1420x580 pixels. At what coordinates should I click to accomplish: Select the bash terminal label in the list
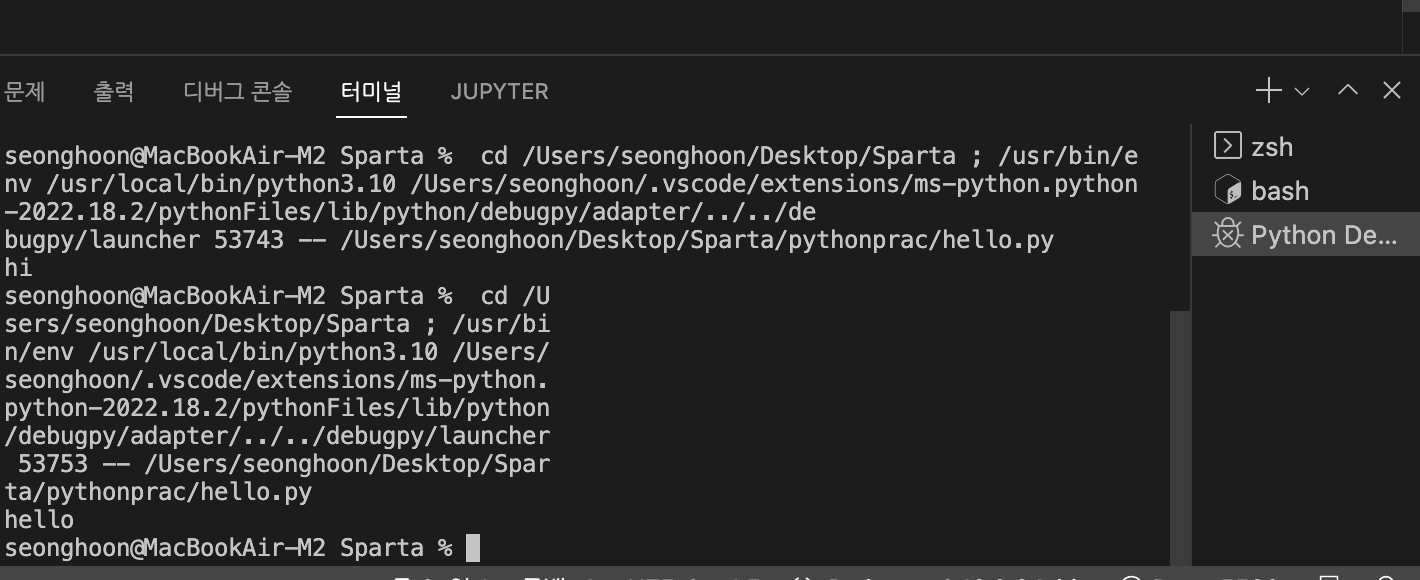1280,191
